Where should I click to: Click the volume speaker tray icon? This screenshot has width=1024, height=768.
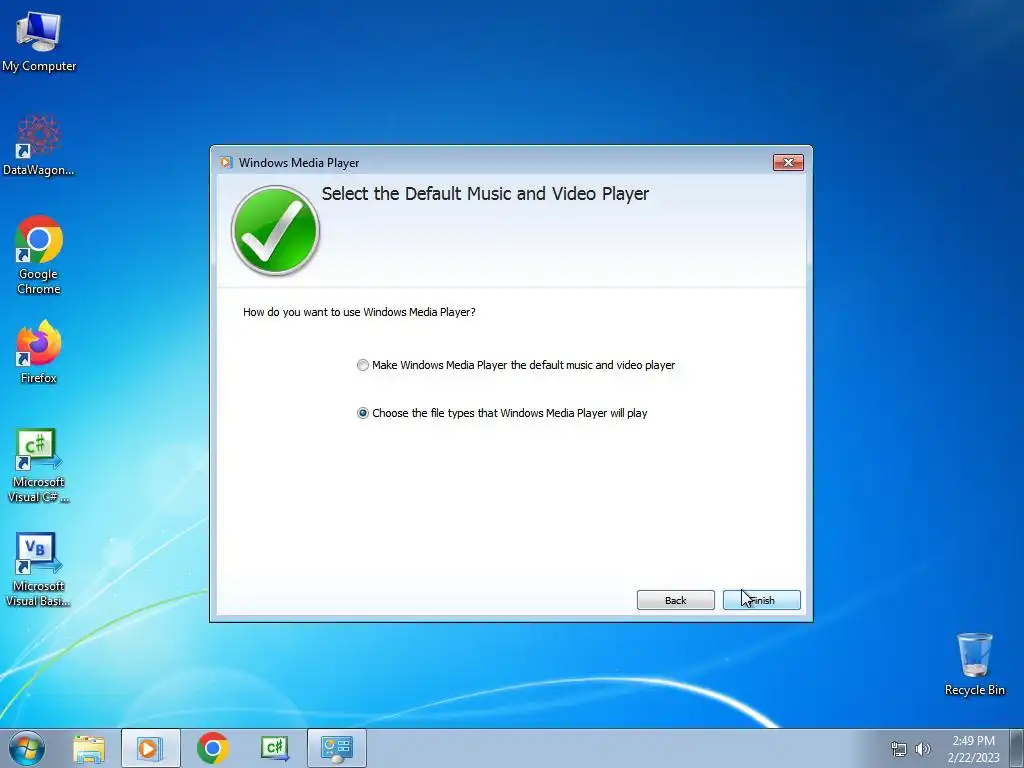tap(922, 749)
